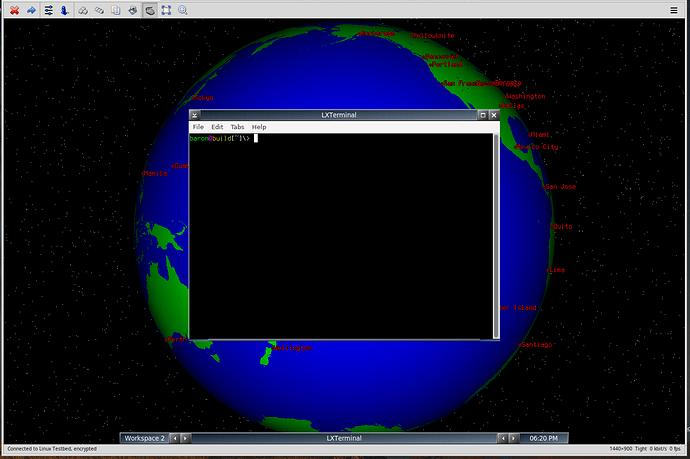690x459 pixels.
Task: Open the Edit menu in LXTerminal
Action: [217, 127]
